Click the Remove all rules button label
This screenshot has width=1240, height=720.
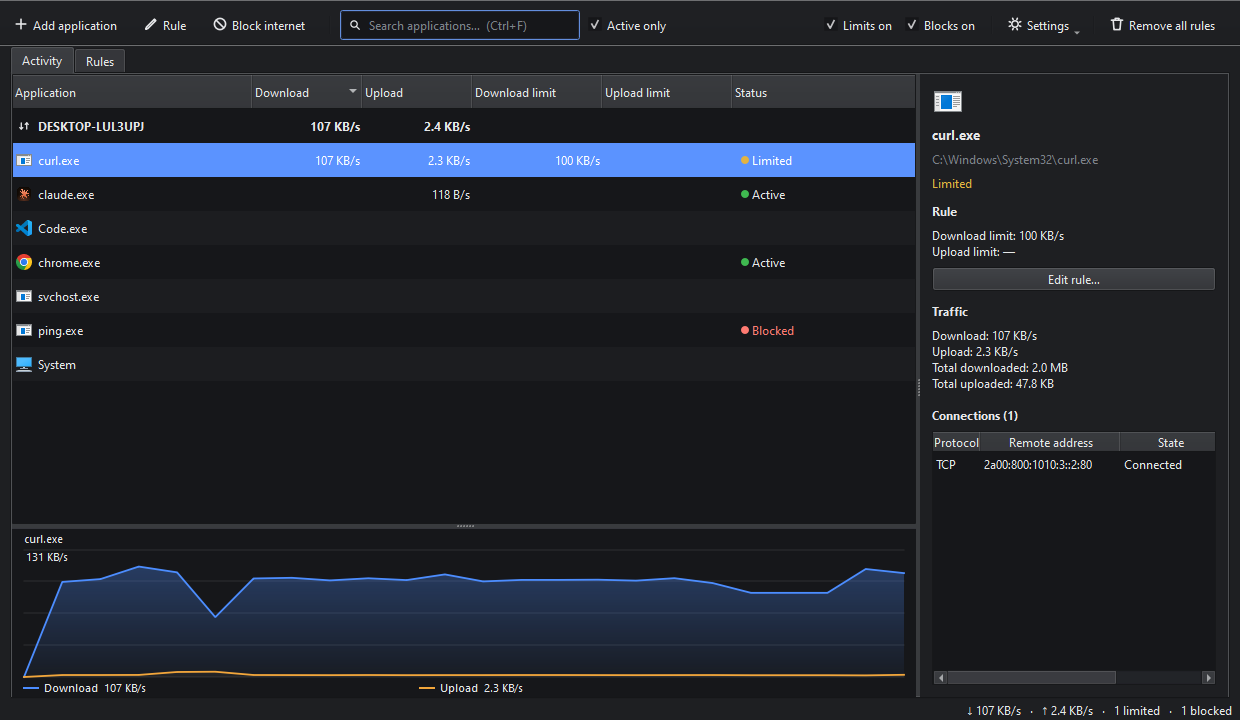pos(1172,26)
